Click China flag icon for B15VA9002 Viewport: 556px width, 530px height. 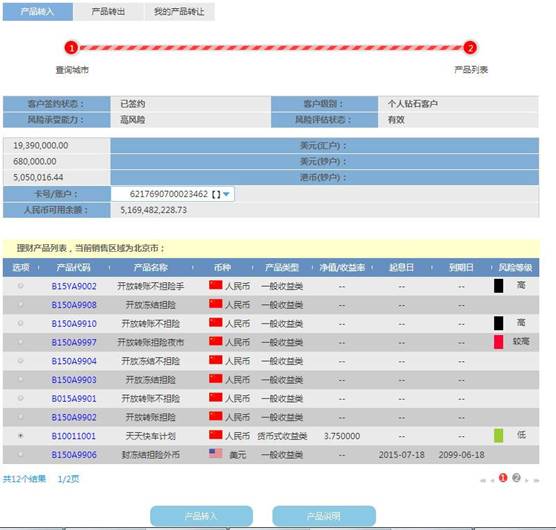pos(216,285)
